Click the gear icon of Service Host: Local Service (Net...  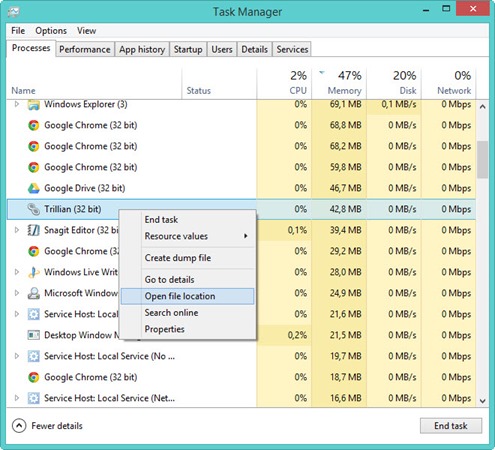[x=33, y=398]
